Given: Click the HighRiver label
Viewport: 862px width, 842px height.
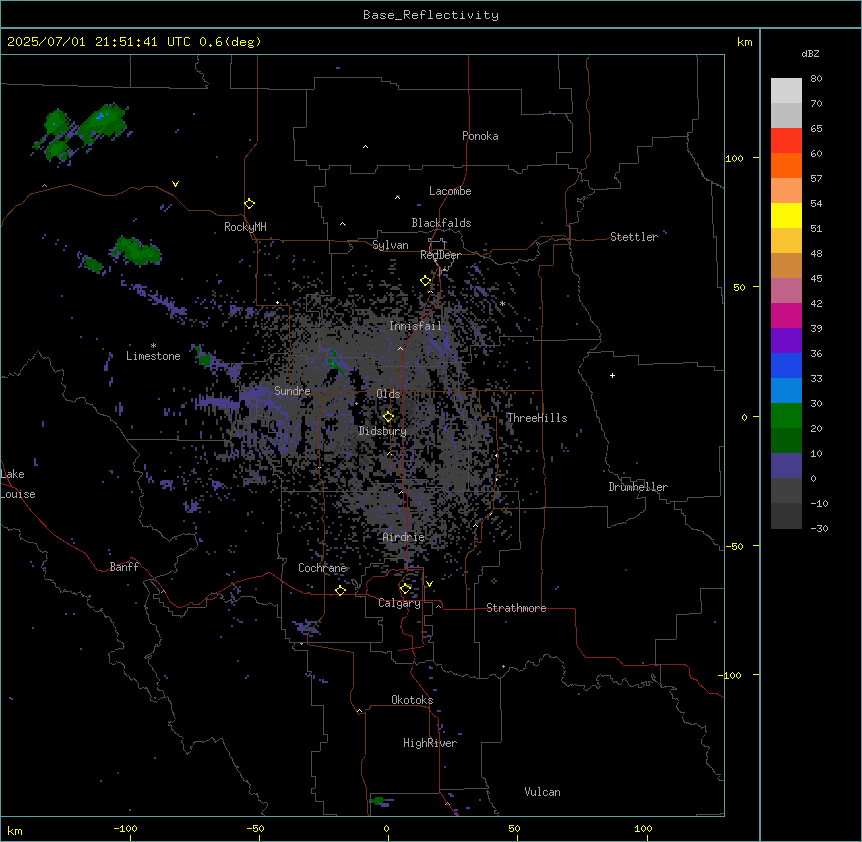Looking at the screenshot, I should 430,743.
